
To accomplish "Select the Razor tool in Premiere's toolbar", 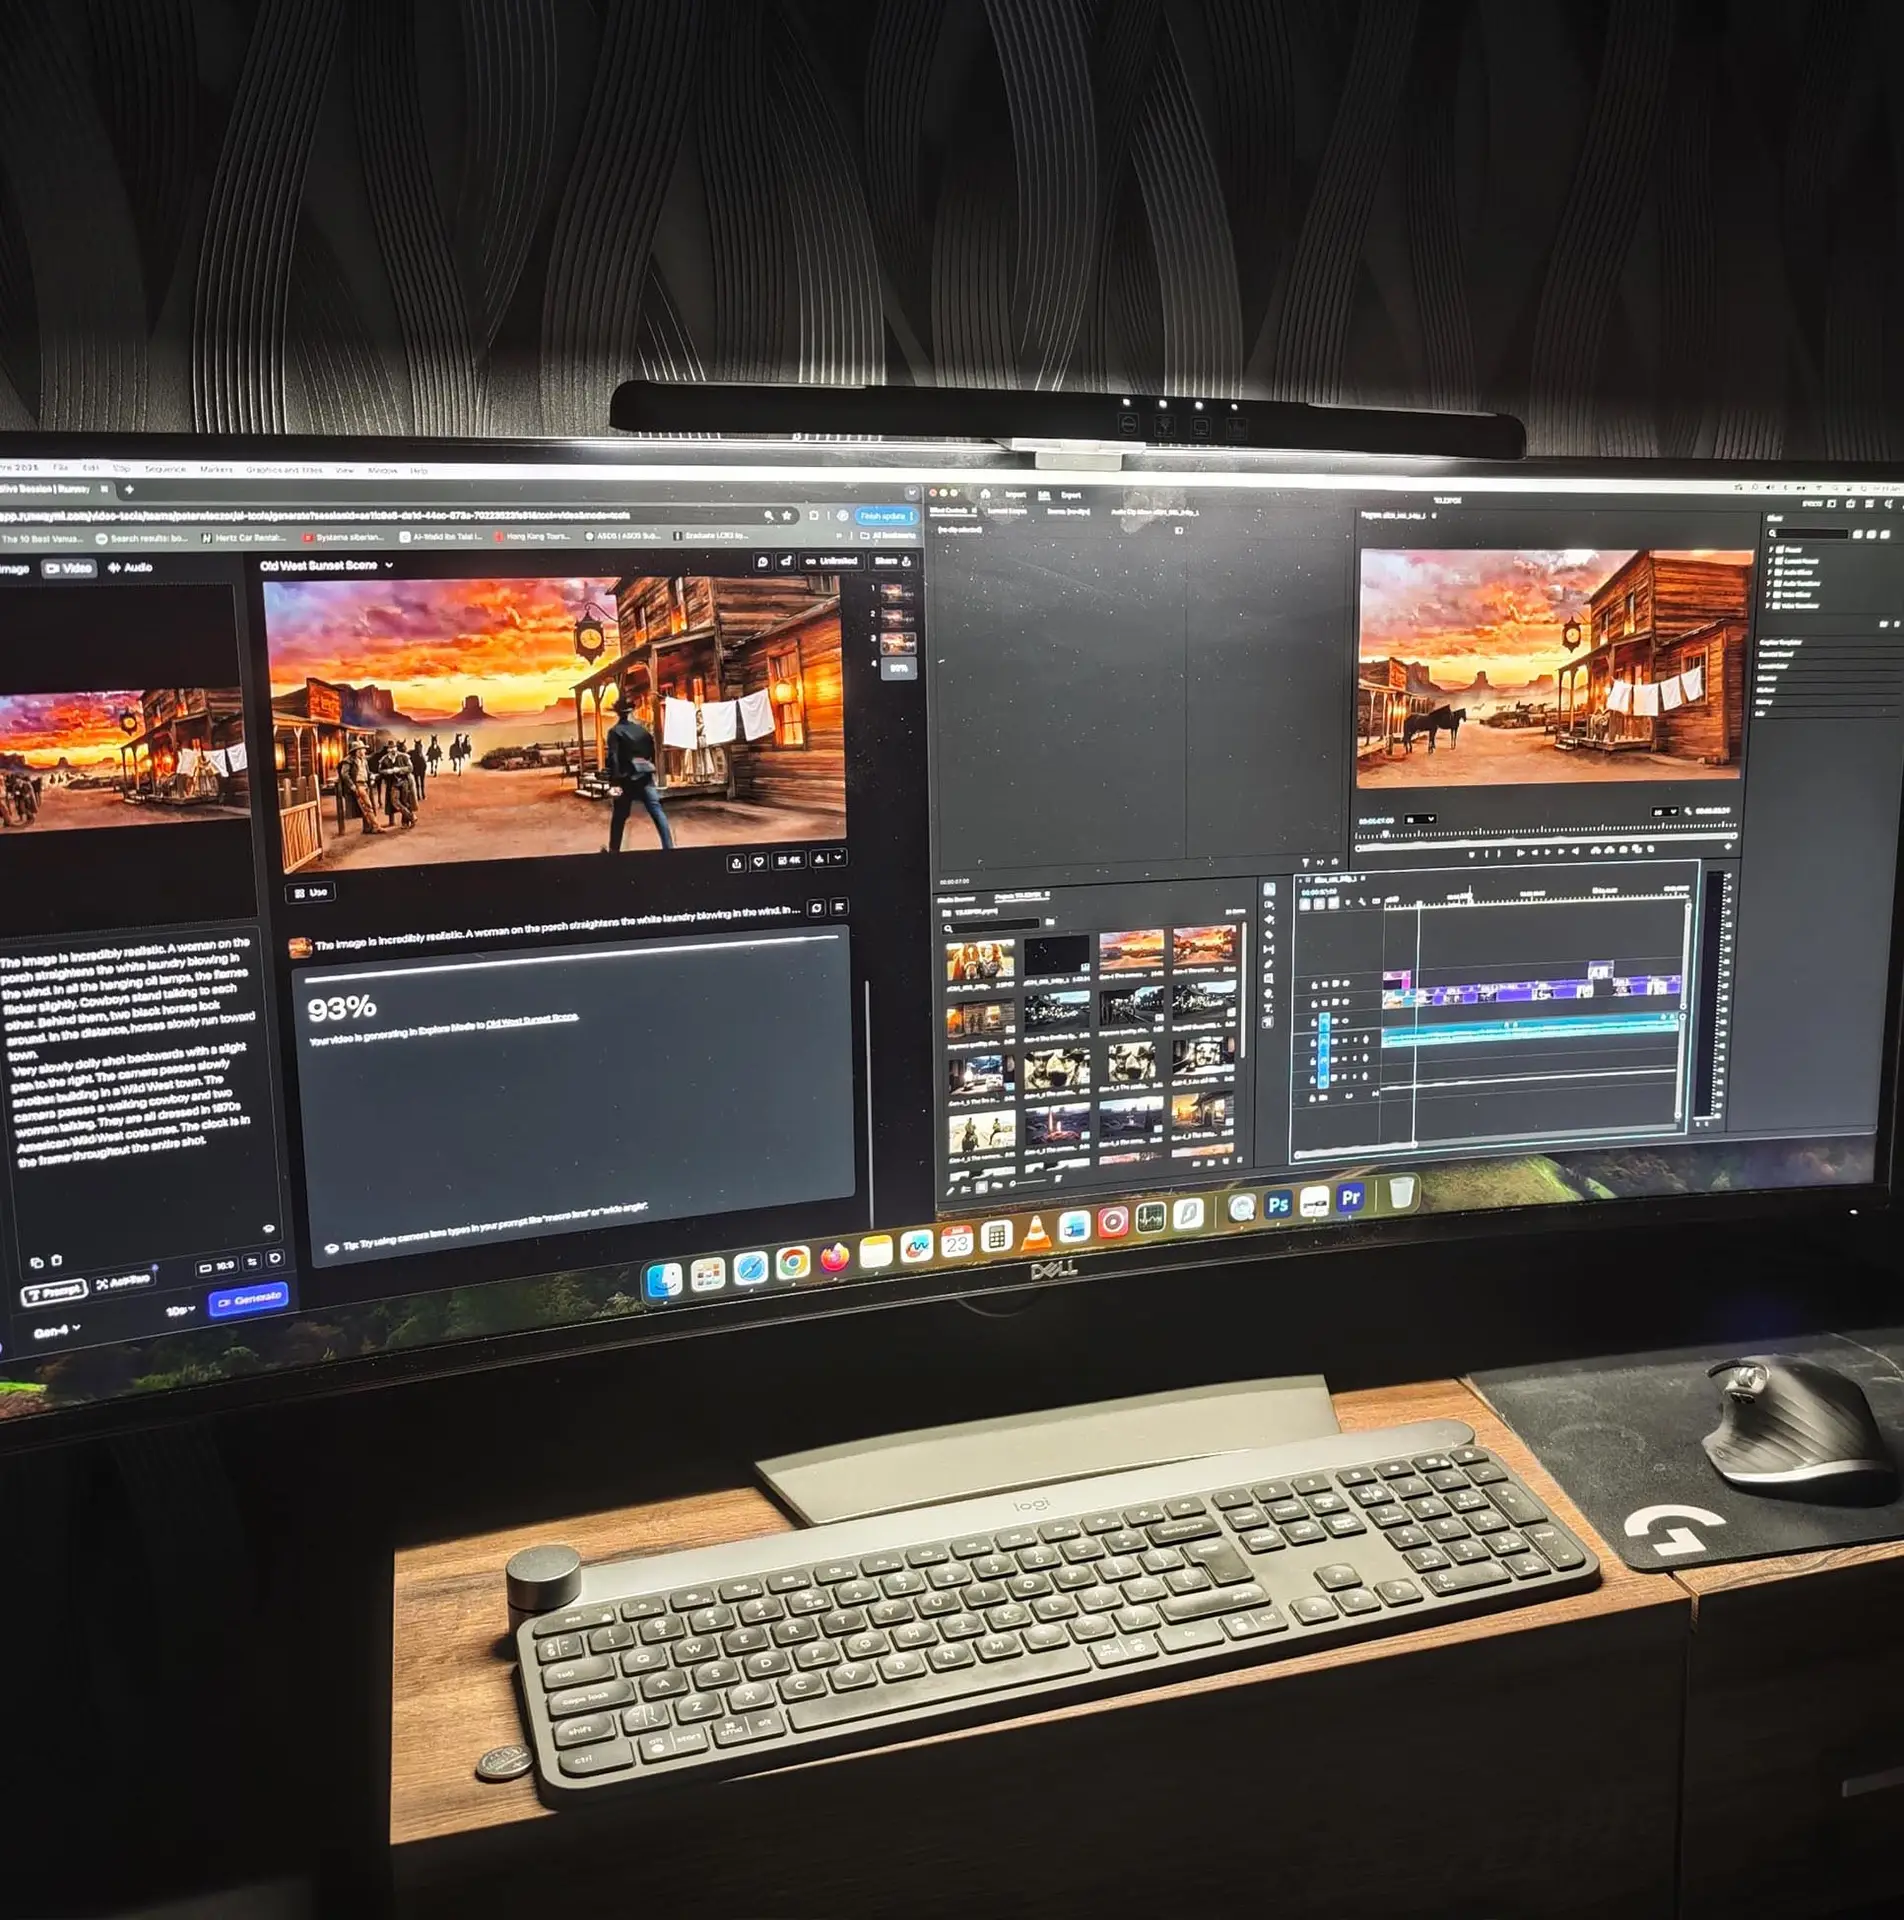I will tap(1269, 933).
